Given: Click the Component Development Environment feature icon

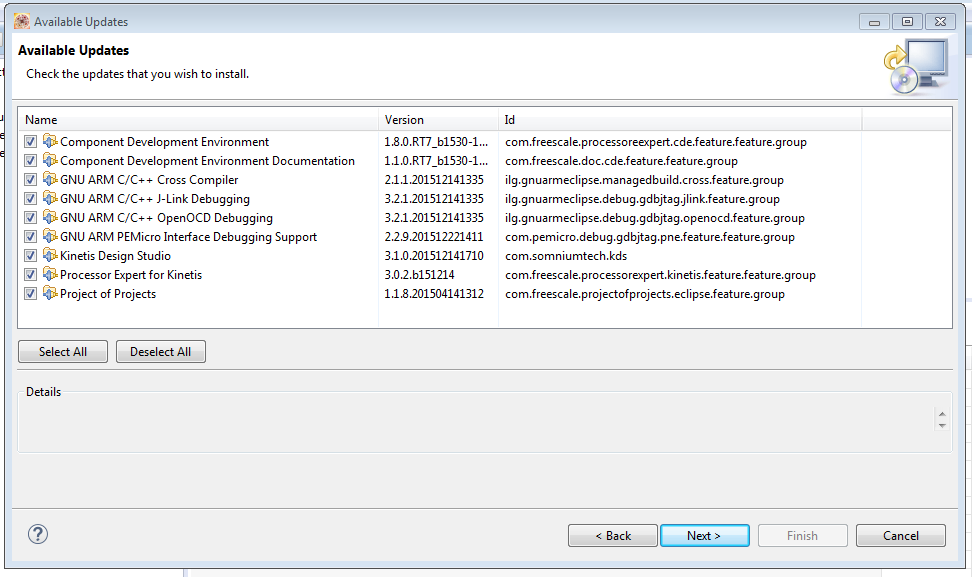Looking at the screenshot, I should (50, 141).
